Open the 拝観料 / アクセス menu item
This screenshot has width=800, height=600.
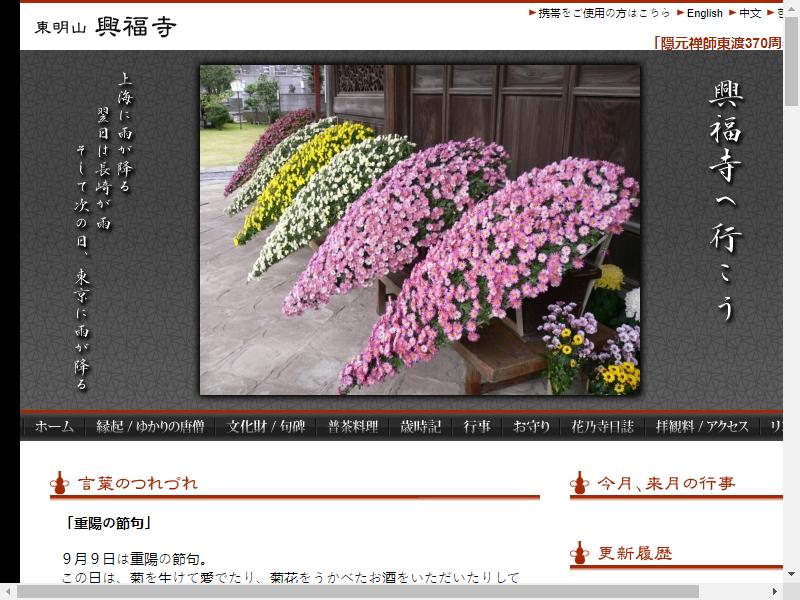click(x=702, y=426)
